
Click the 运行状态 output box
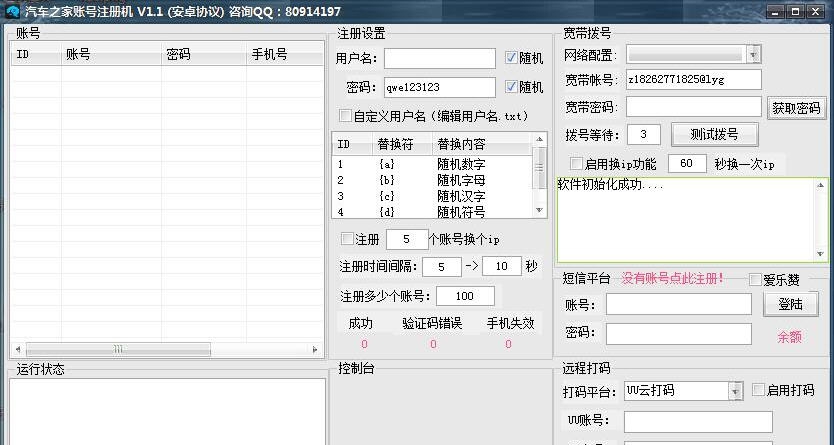168,412
